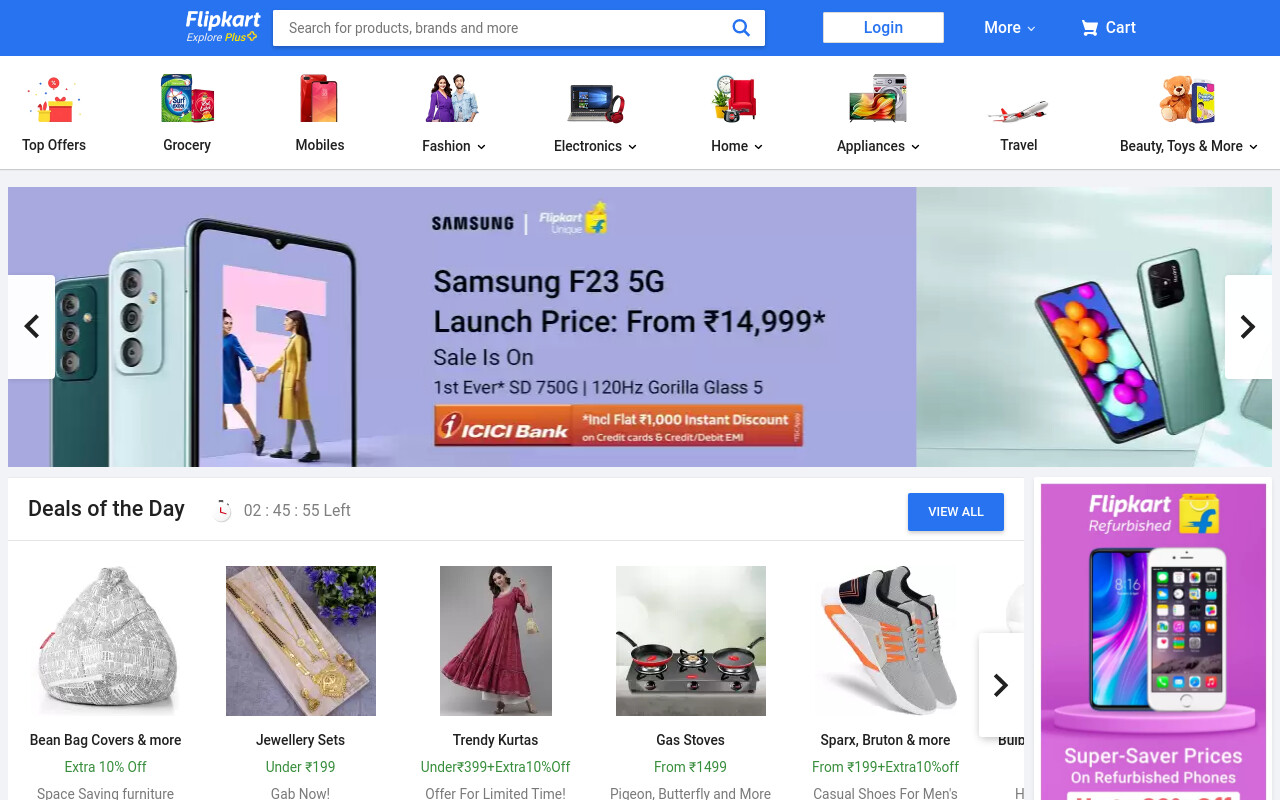Click 'Gab Now!' text
Viewport: 1280px width, 800px height.
click(300, 793)
